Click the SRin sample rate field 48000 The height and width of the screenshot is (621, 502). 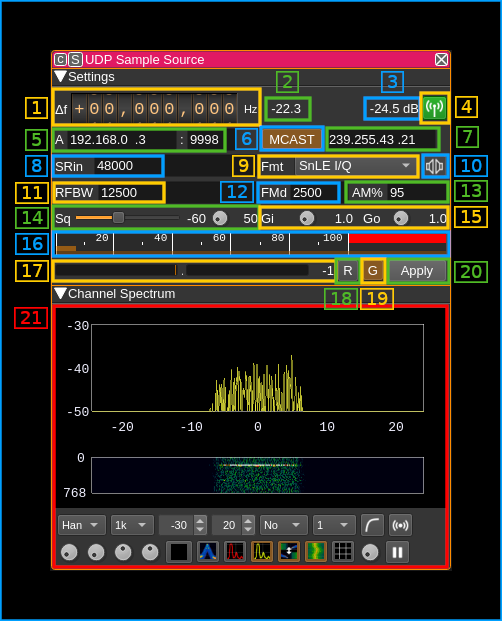coord(128,166)
